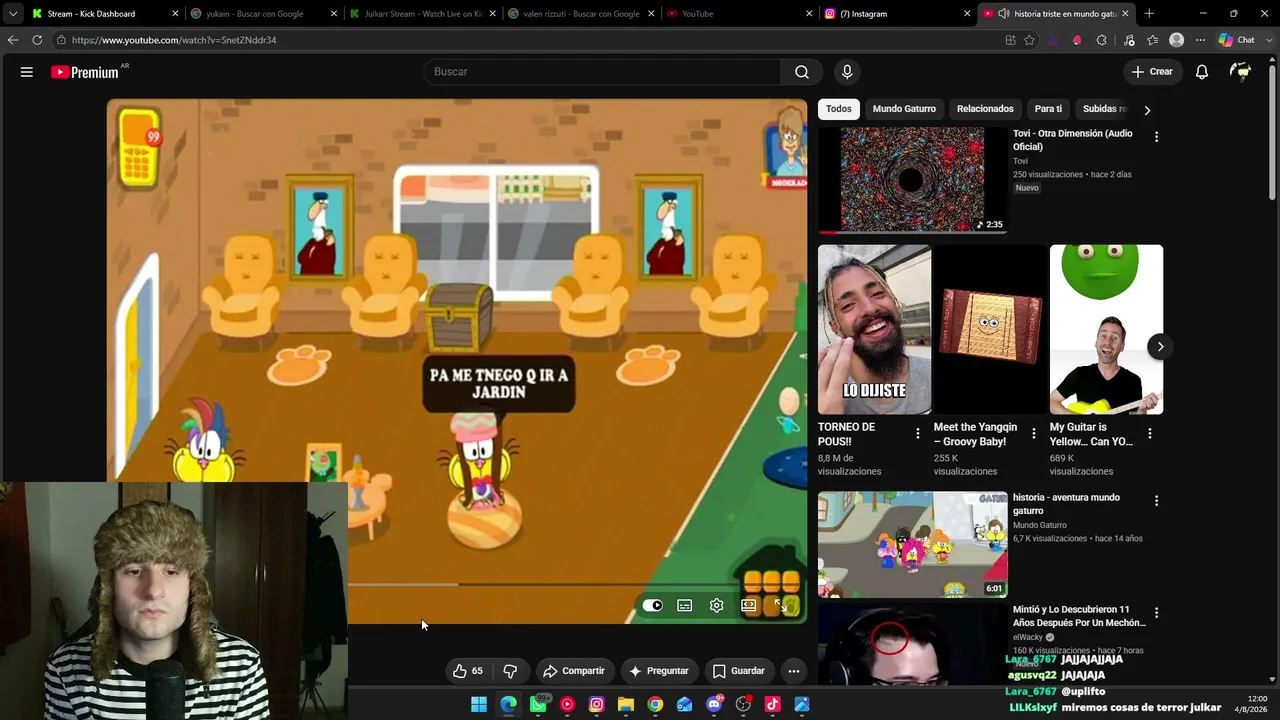The image size is (1280, 720).
Task: Open WhatsApp from the taskbar
Action: (x=538, y=704)
